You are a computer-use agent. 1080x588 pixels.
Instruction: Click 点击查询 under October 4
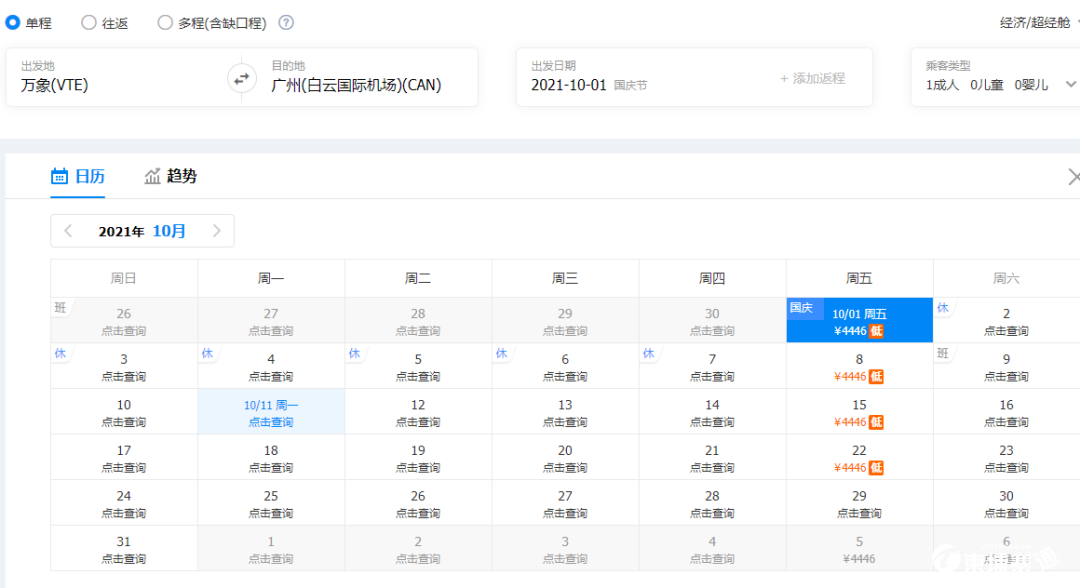(271, 377)
